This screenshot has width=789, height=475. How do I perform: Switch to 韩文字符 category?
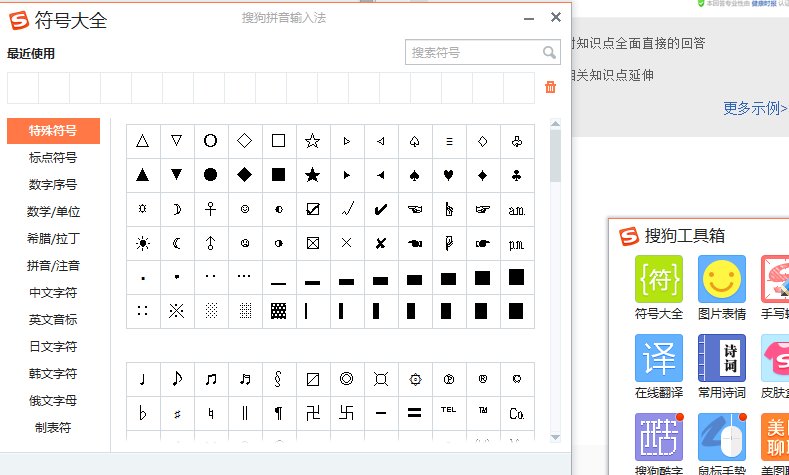(53, 374)
